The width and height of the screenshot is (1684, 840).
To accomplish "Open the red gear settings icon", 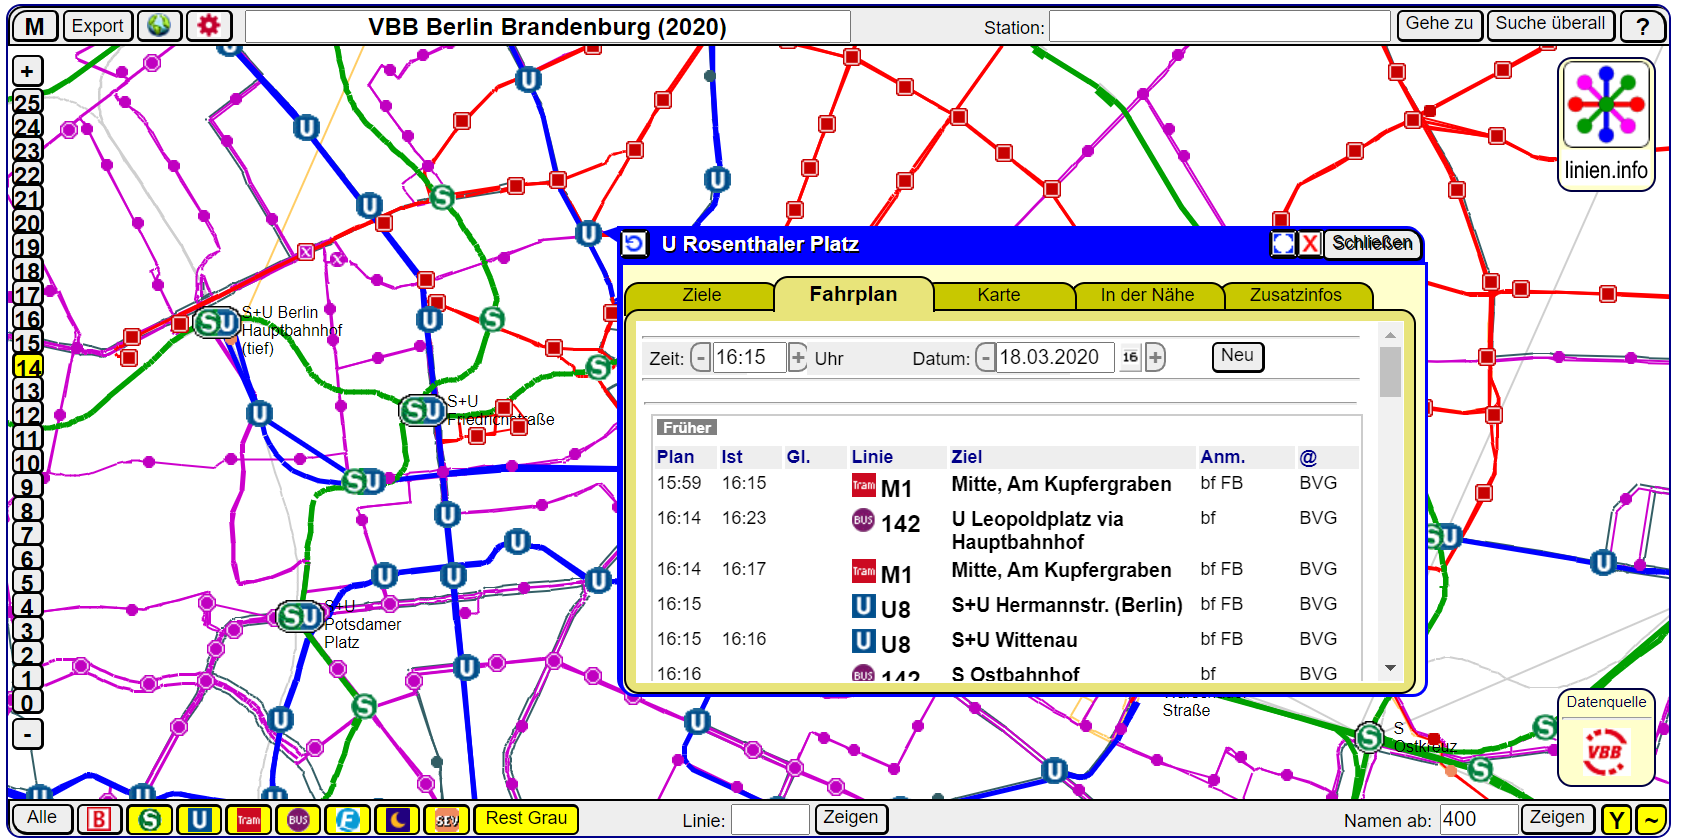I will pyautogui.click(x=209, y=25).
